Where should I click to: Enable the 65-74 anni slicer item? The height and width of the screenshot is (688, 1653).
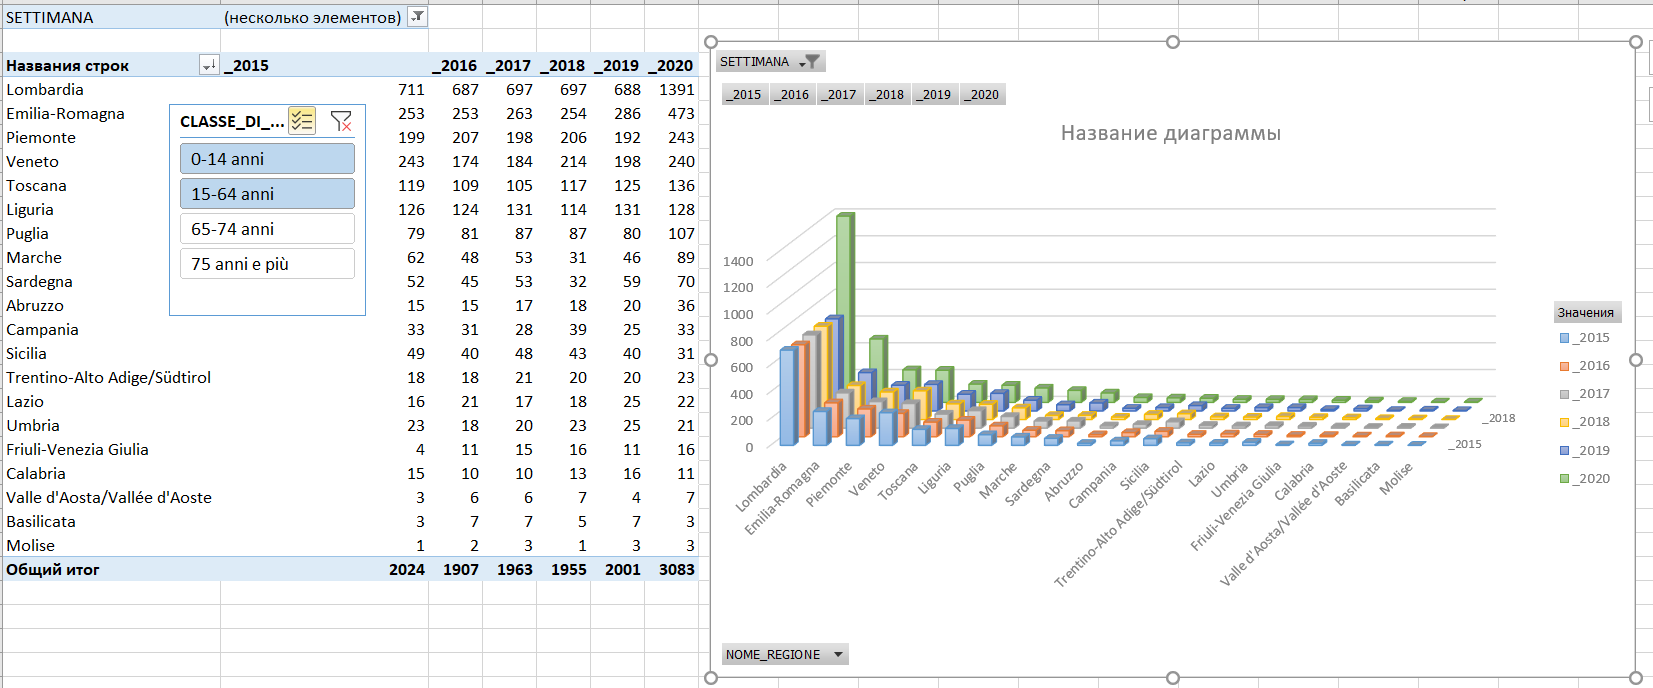point(267,229)
